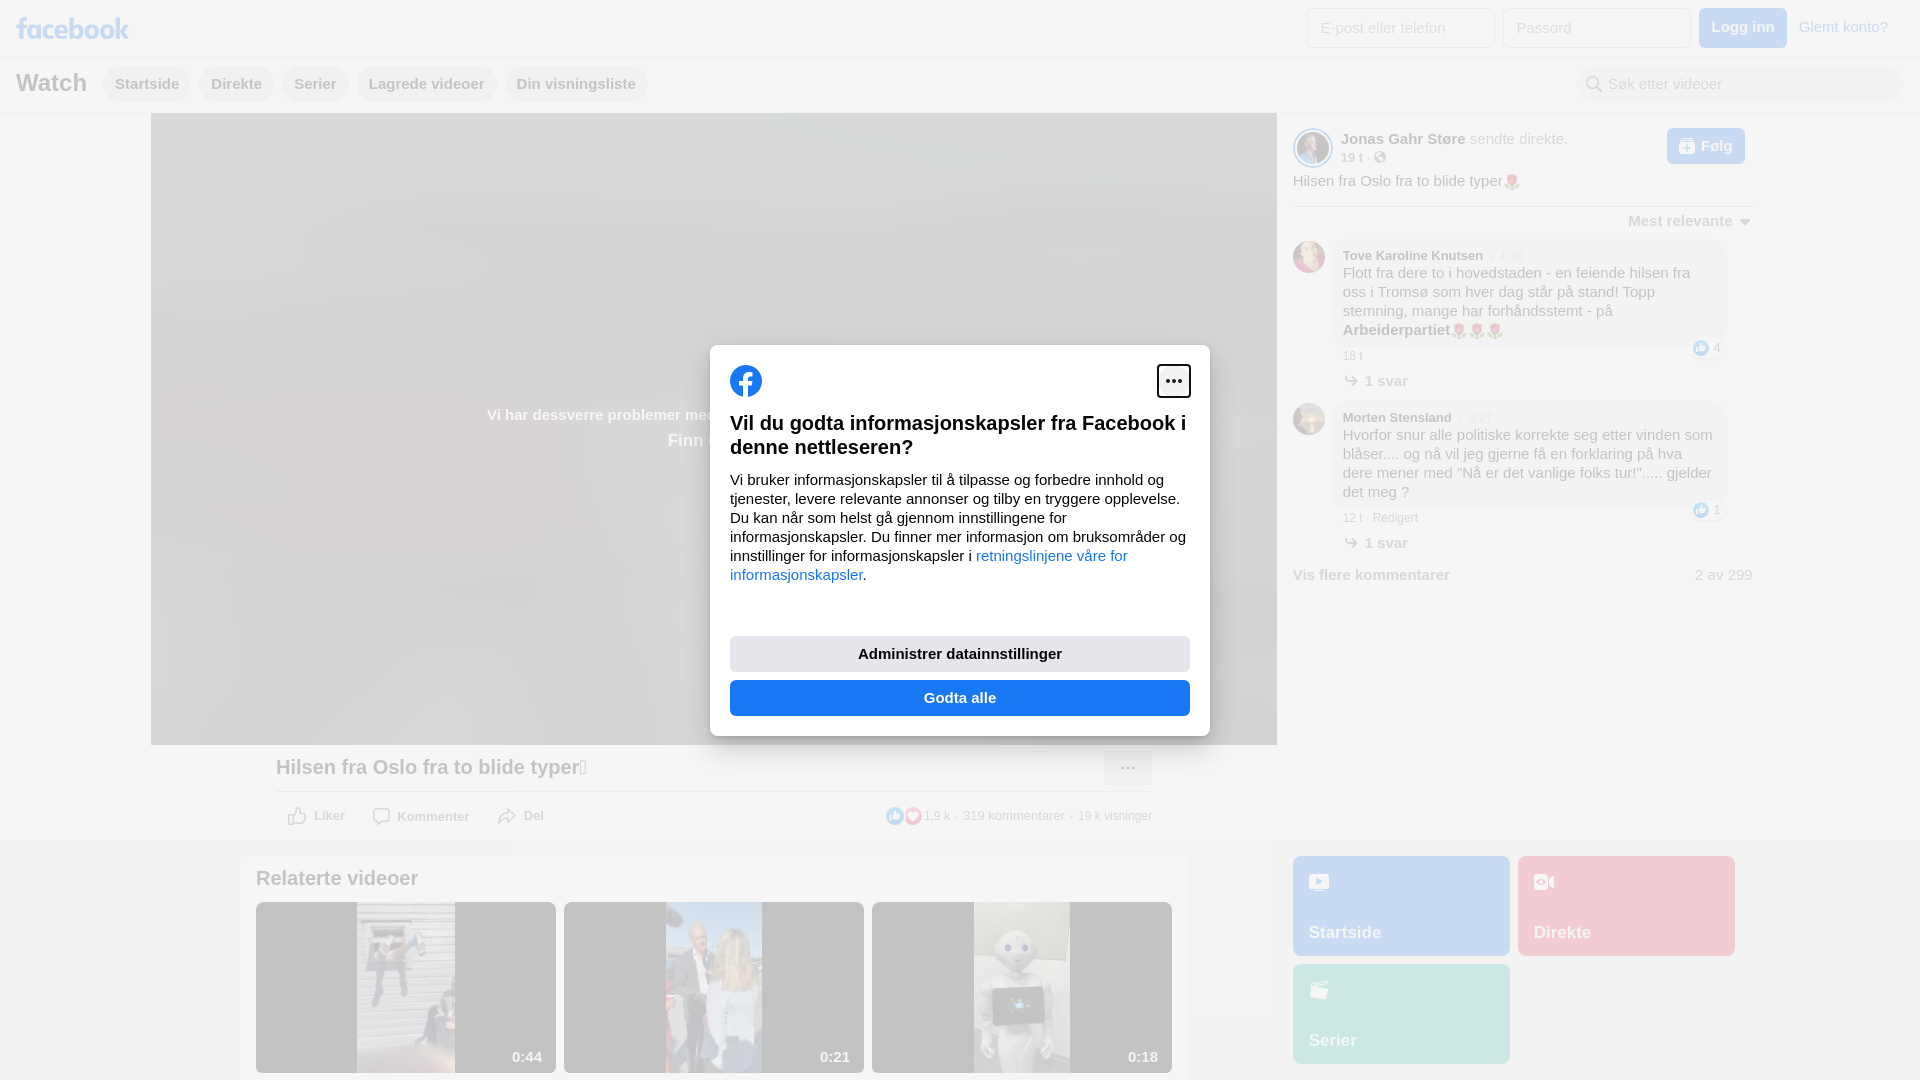Select Direkte tab in Watch navigation
This screenshot has width=1920, height=1080.
(236, 84)
